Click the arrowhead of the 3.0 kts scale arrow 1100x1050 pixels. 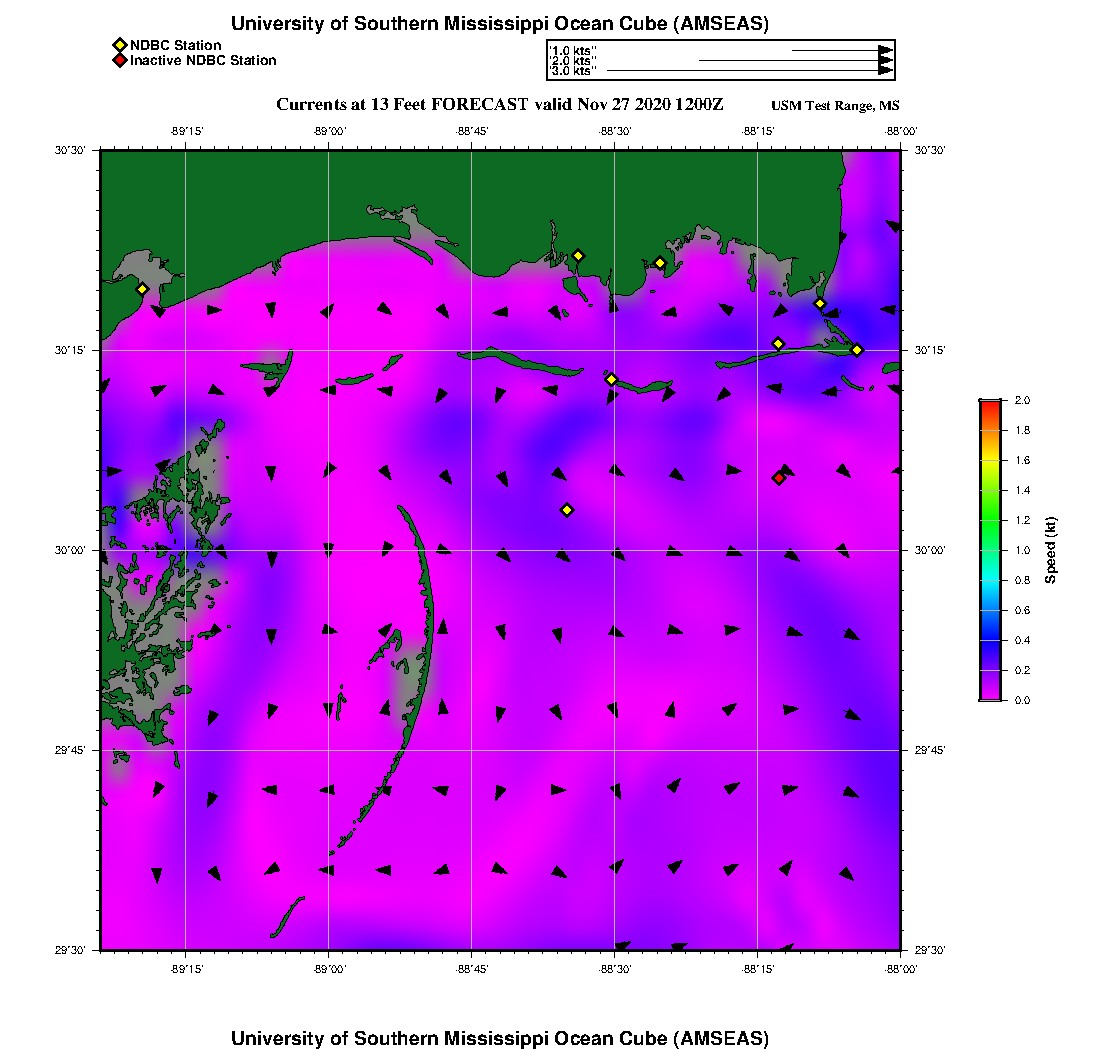(x=885, y=71)
